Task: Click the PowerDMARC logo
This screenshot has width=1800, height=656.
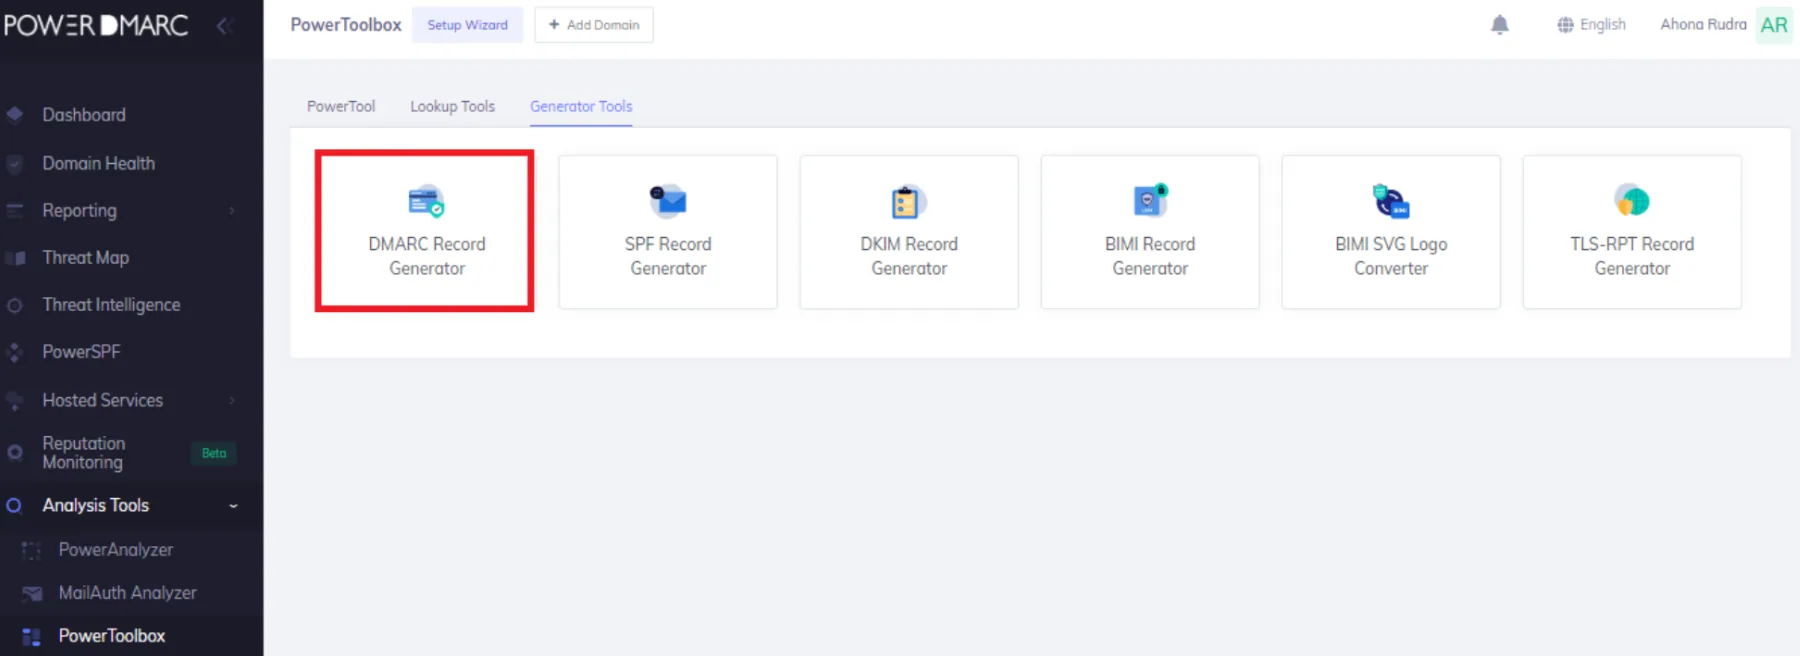Action: (x=95, y=25)
